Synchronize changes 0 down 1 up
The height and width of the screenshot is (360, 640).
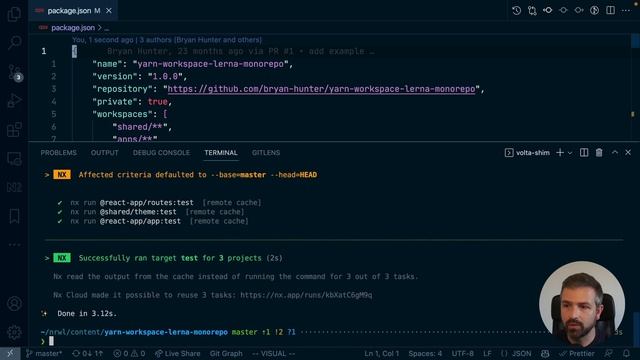coord(87,353)
